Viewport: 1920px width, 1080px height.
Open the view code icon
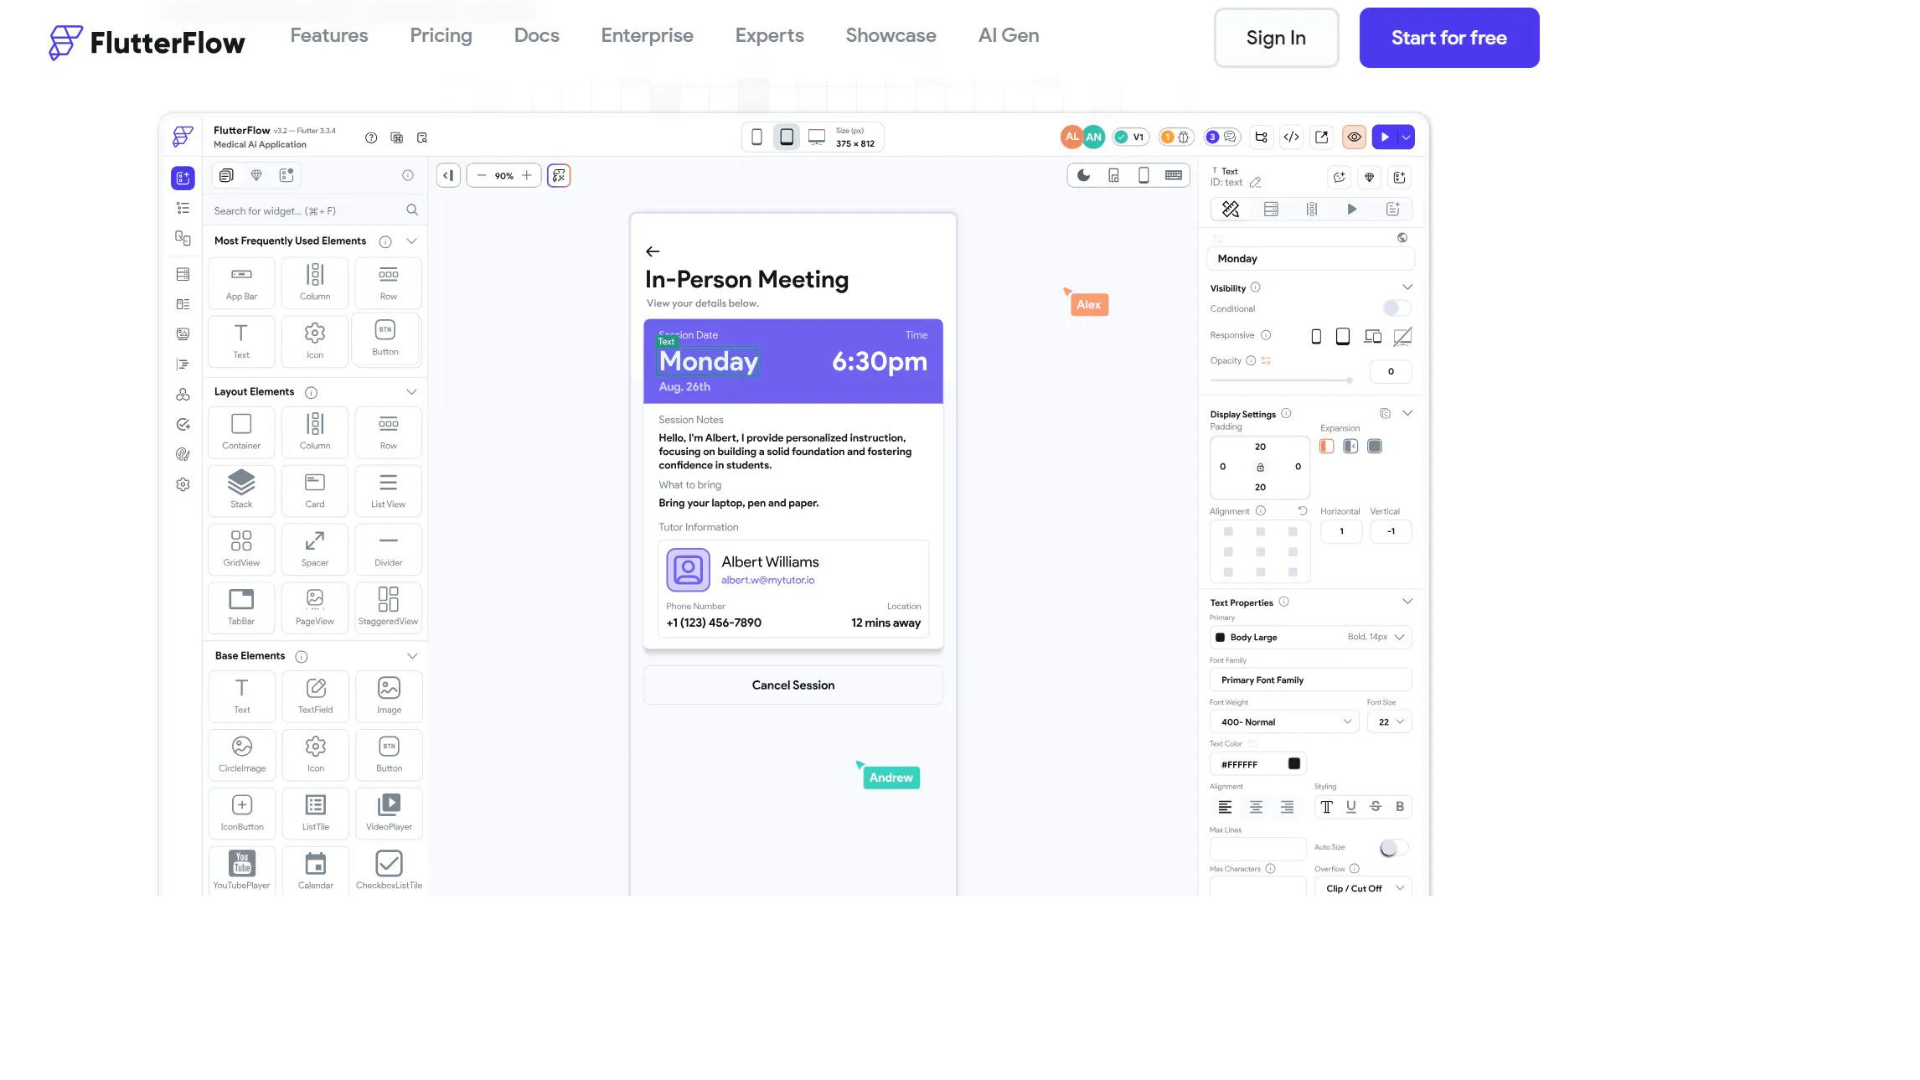pyautogui.click(x=1291, y=137)
